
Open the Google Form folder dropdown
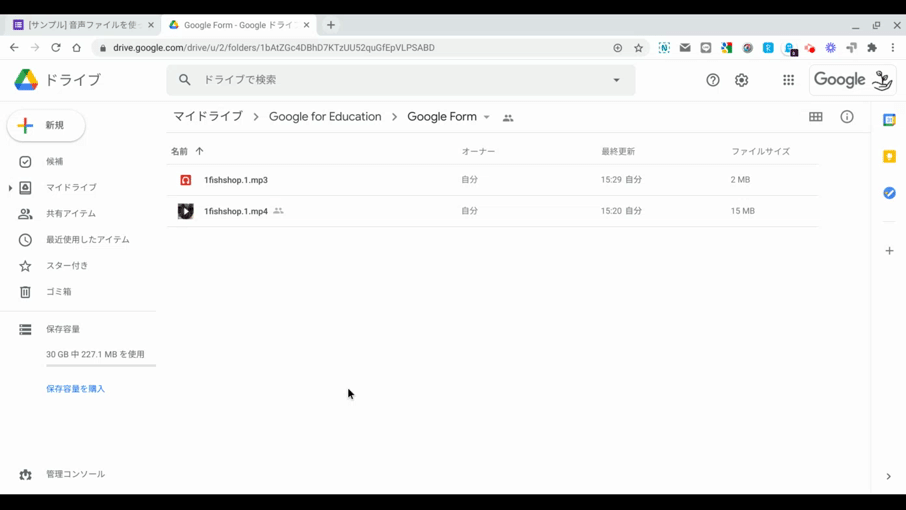(487, 118)
